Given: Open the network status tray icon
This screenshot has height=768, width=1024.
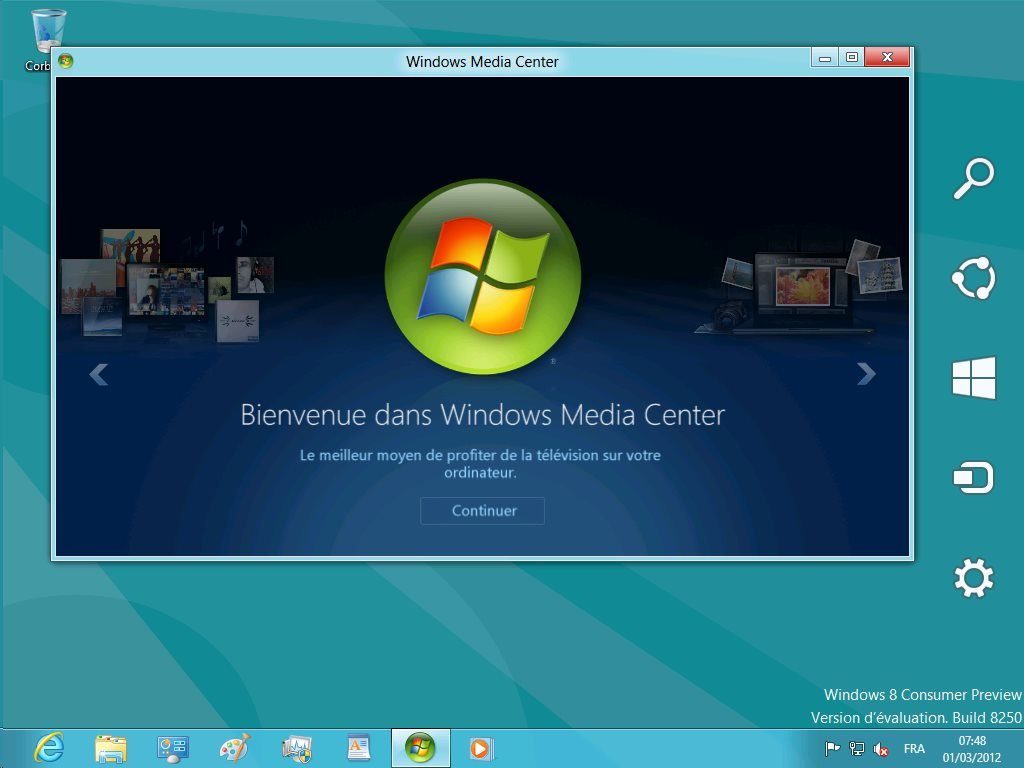Looking at the screenshot, I should pos(856,748).
